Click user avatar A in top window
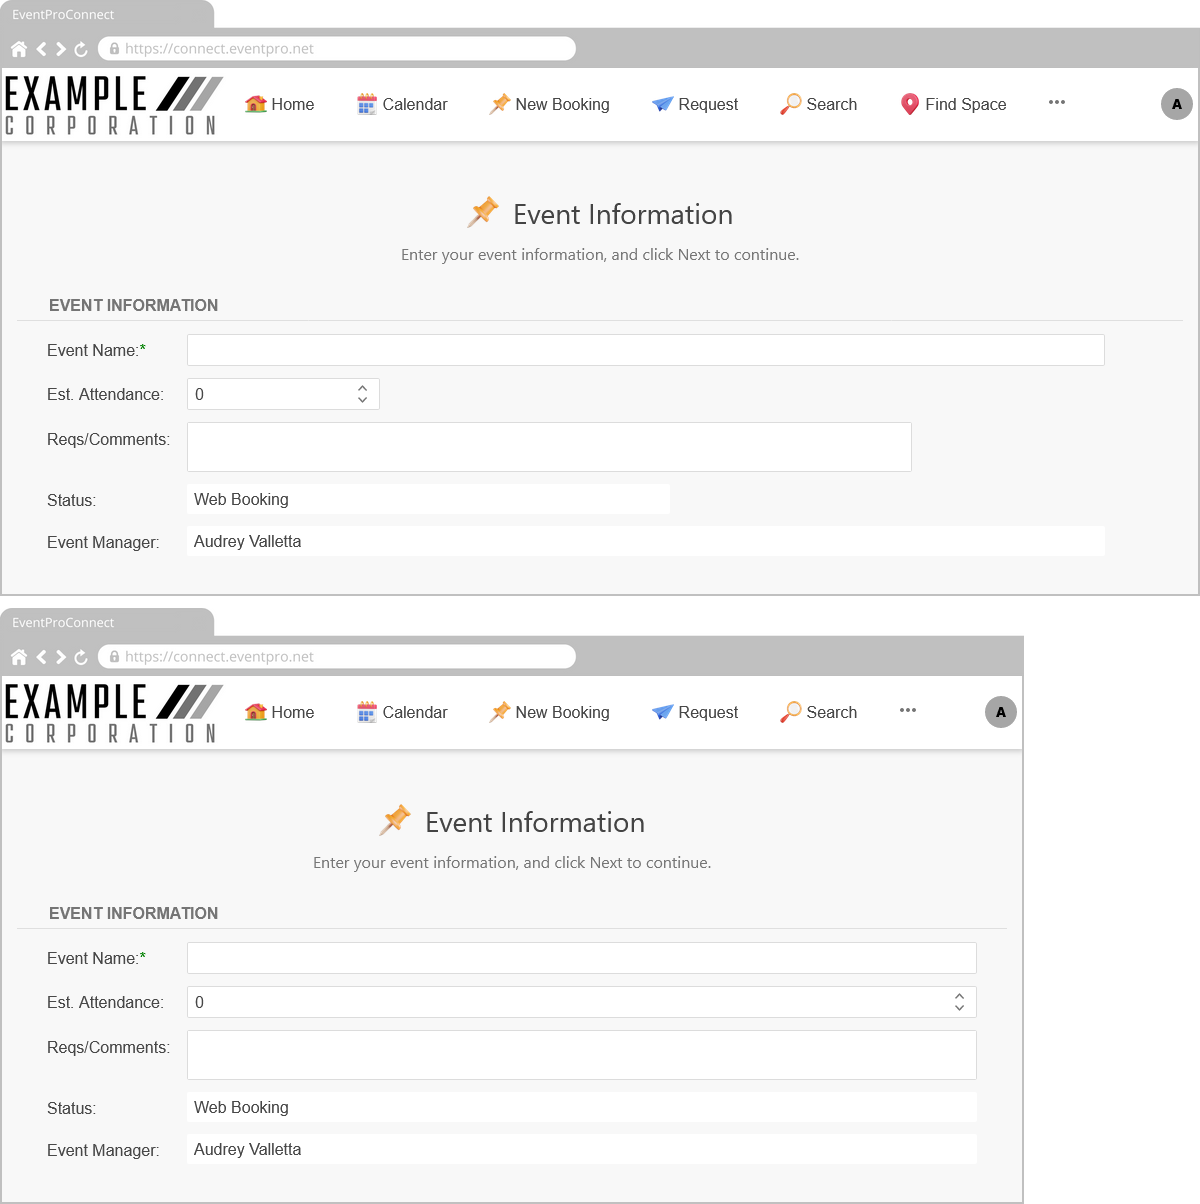The width and height of the screenshot is (1200, 1204). click(1177, 104)
